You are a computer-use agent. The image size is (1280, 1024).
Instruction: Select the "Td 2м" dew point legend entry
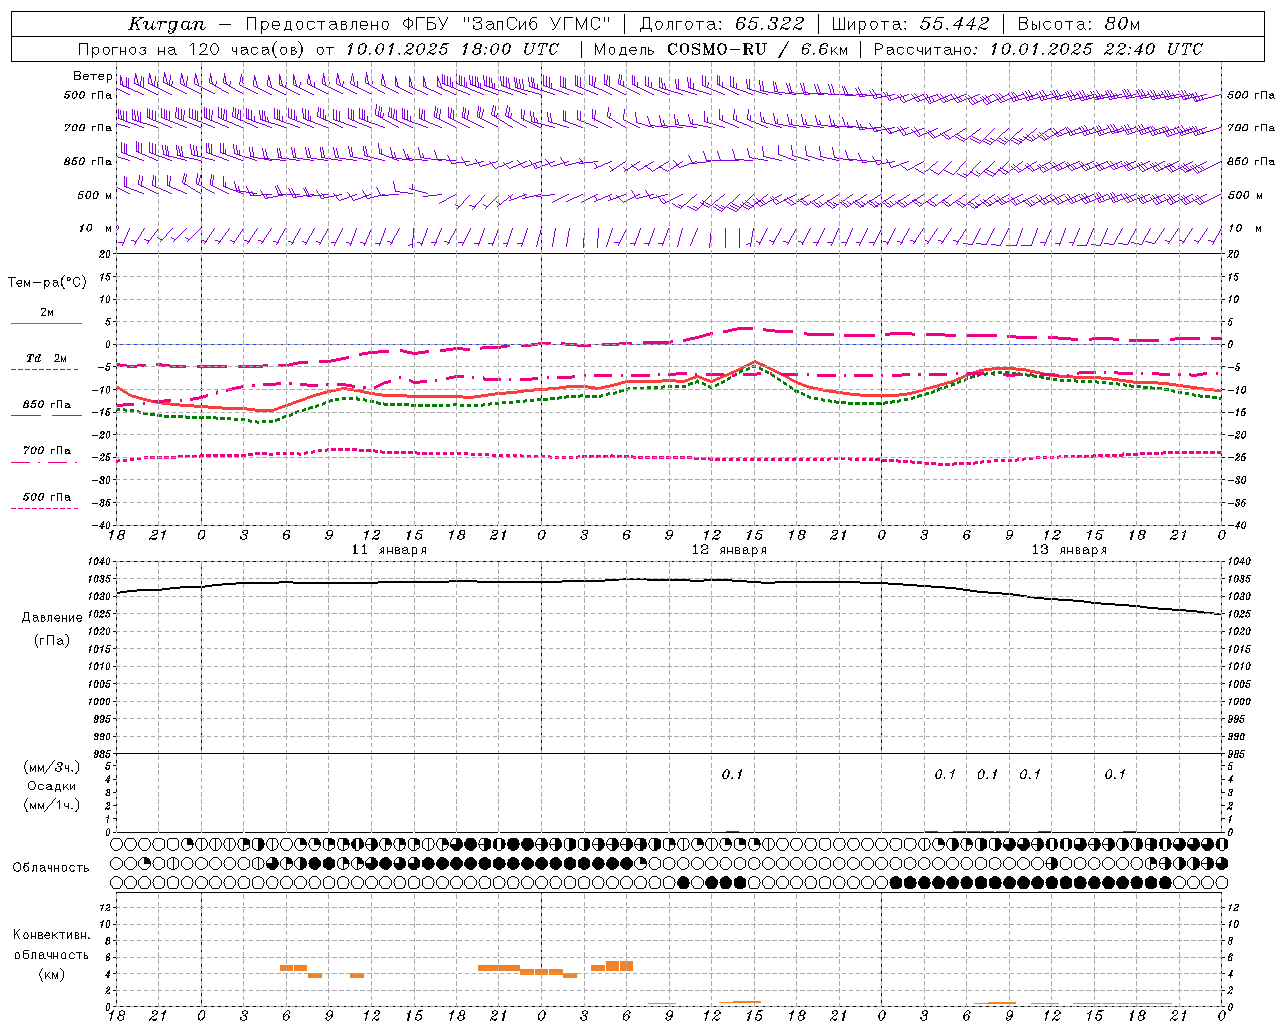tap(47, 358)
